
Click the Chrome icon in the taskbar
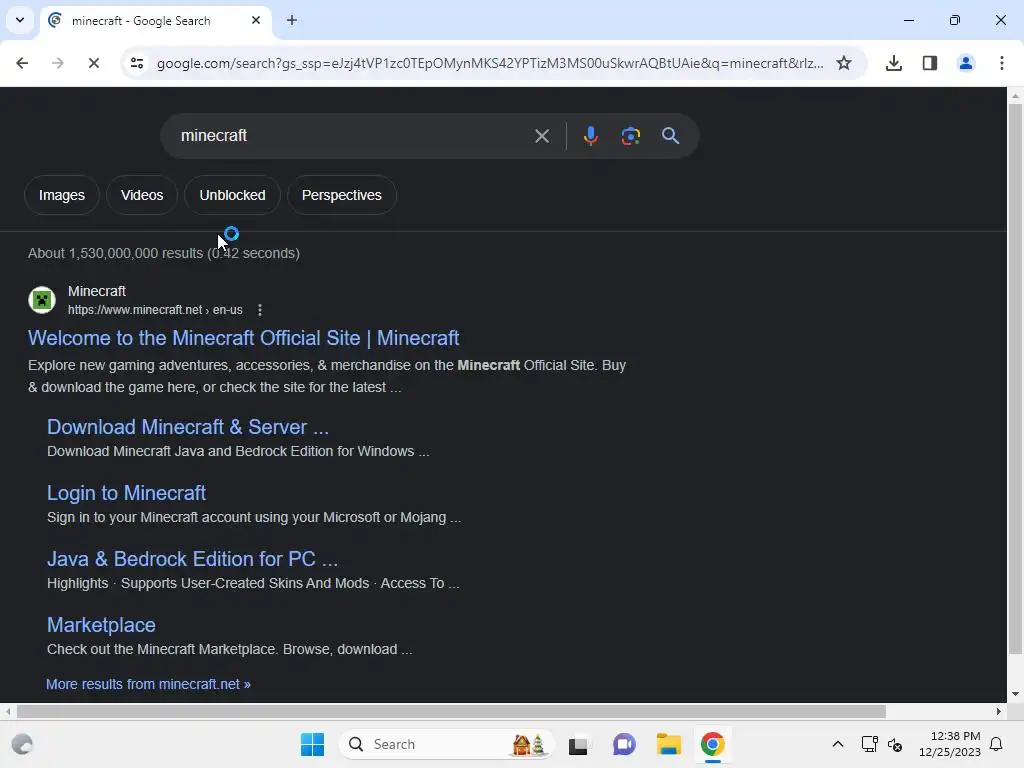(712, 744)
